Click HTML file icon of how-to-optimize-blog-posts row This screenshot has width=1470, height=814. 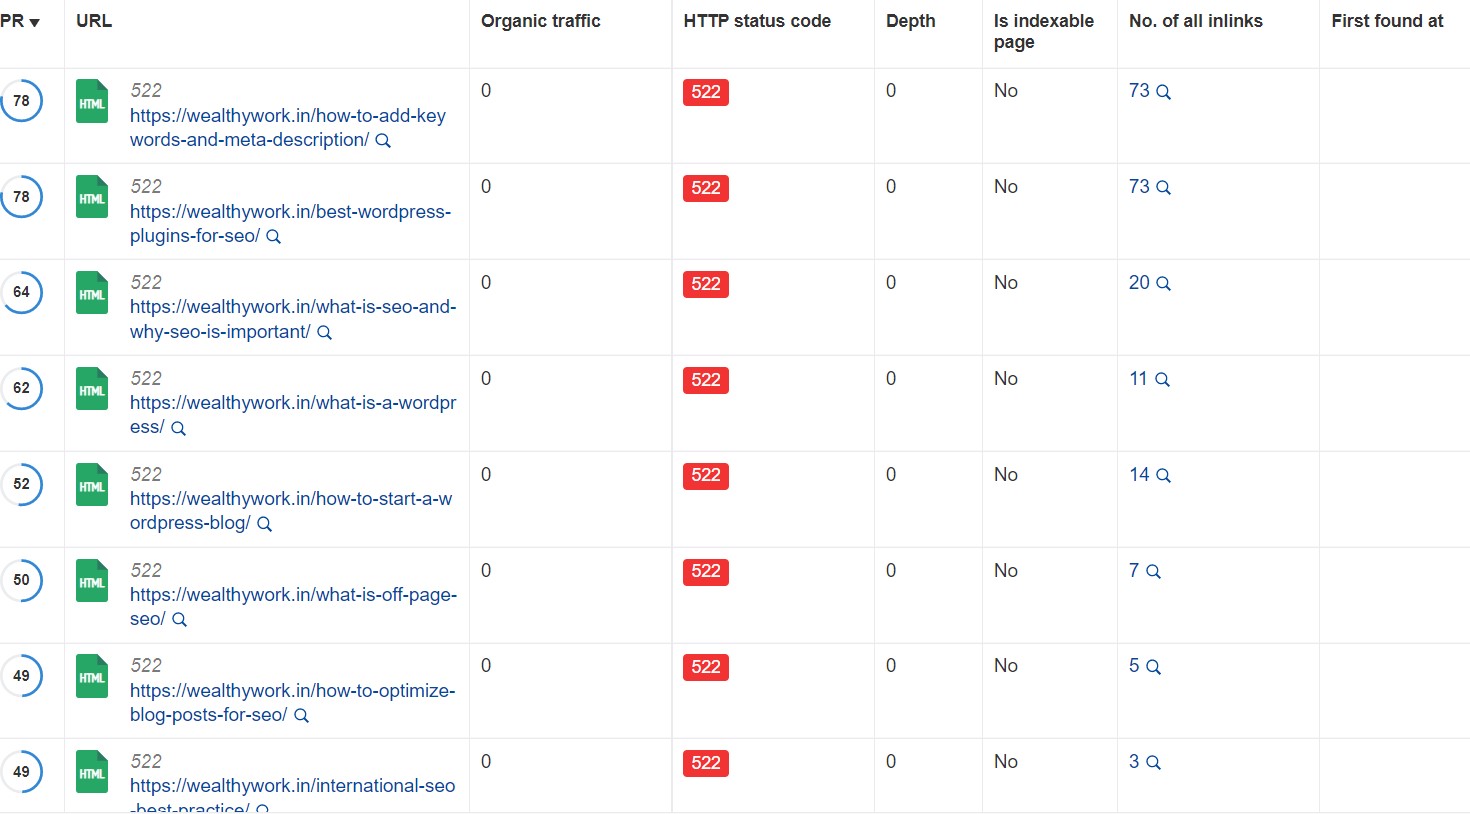pyautogui.click(x=92, y=676)
